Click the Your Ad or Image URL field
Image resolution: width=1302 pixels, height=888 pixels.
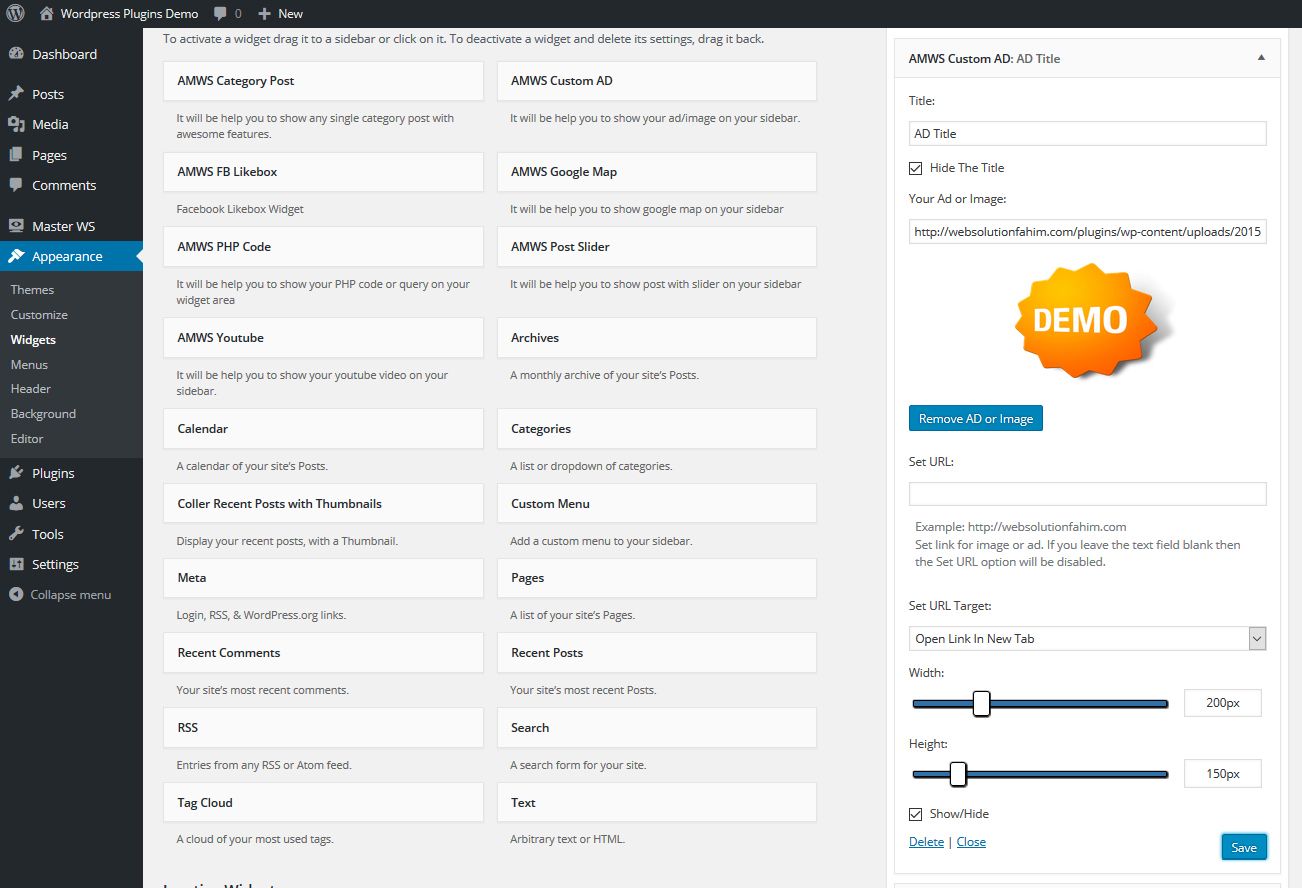click(x=1087, y=232)
